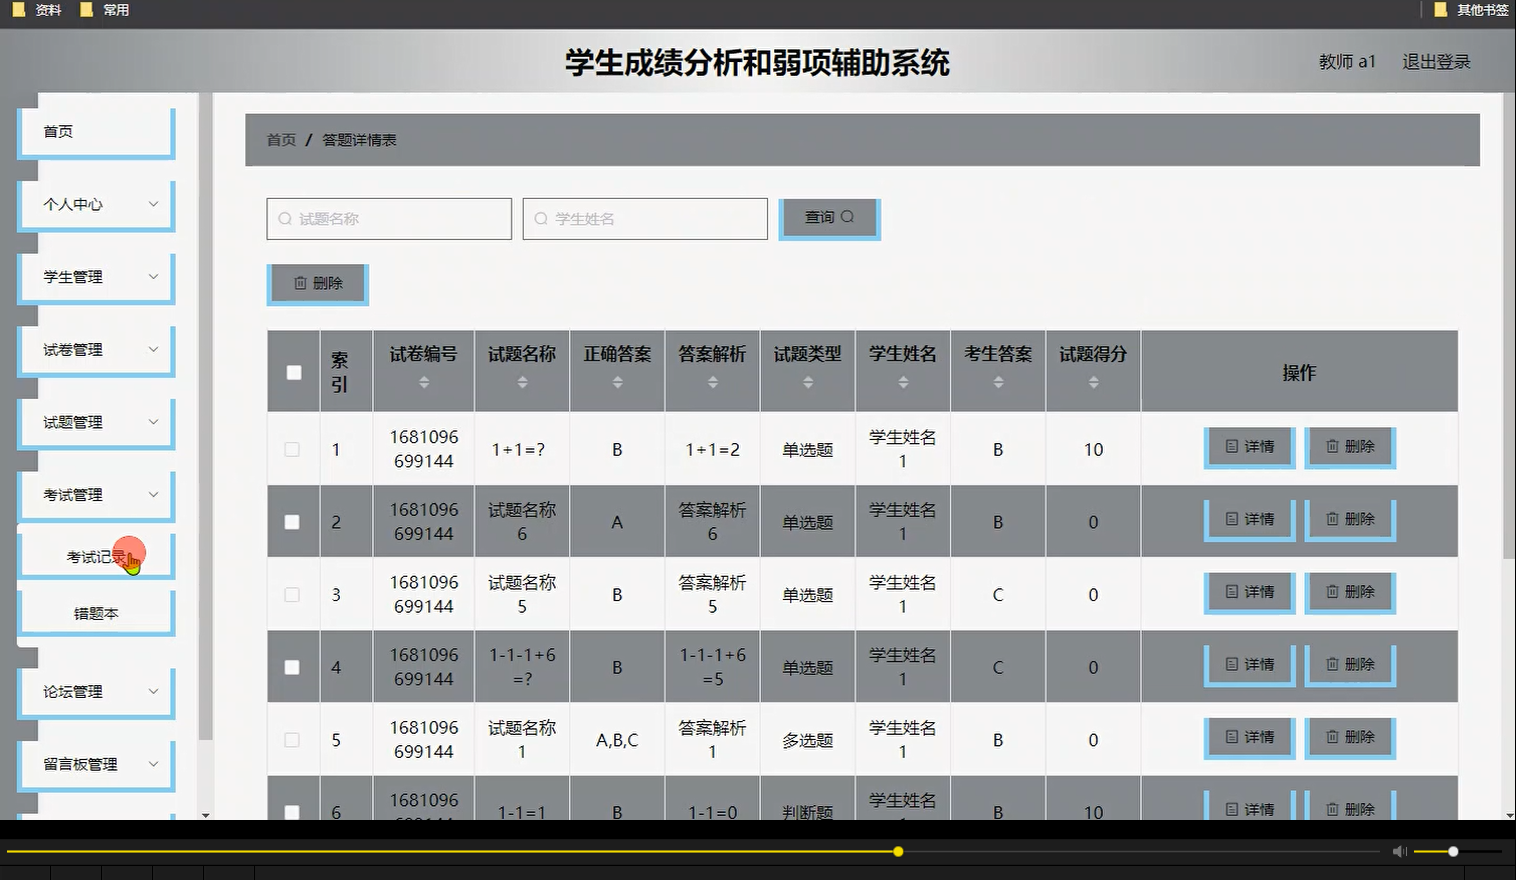The image size is (1516, 880).
Task: Check the checkbox for row 2
Action: tap(292, 522)
